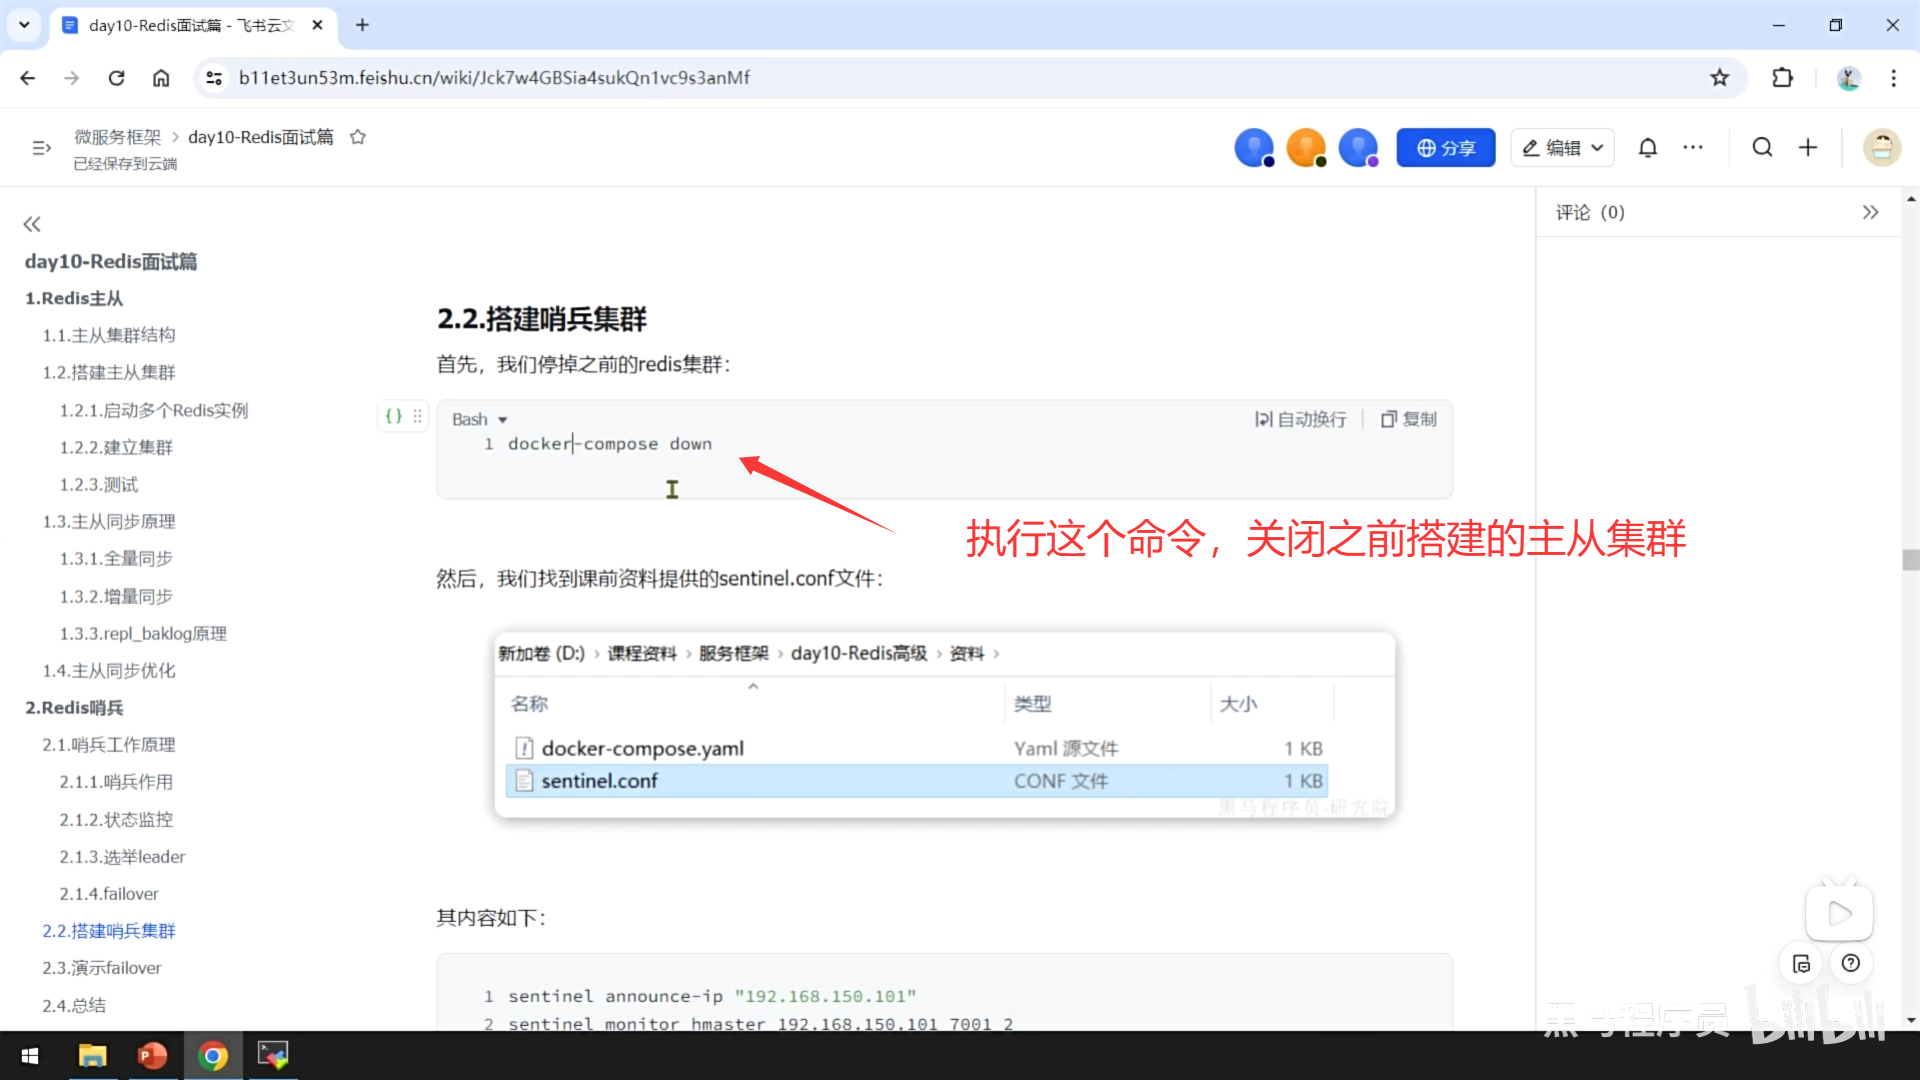
Task: Open 微服务框架 breadcrumb link
Action: pos(117,137)
